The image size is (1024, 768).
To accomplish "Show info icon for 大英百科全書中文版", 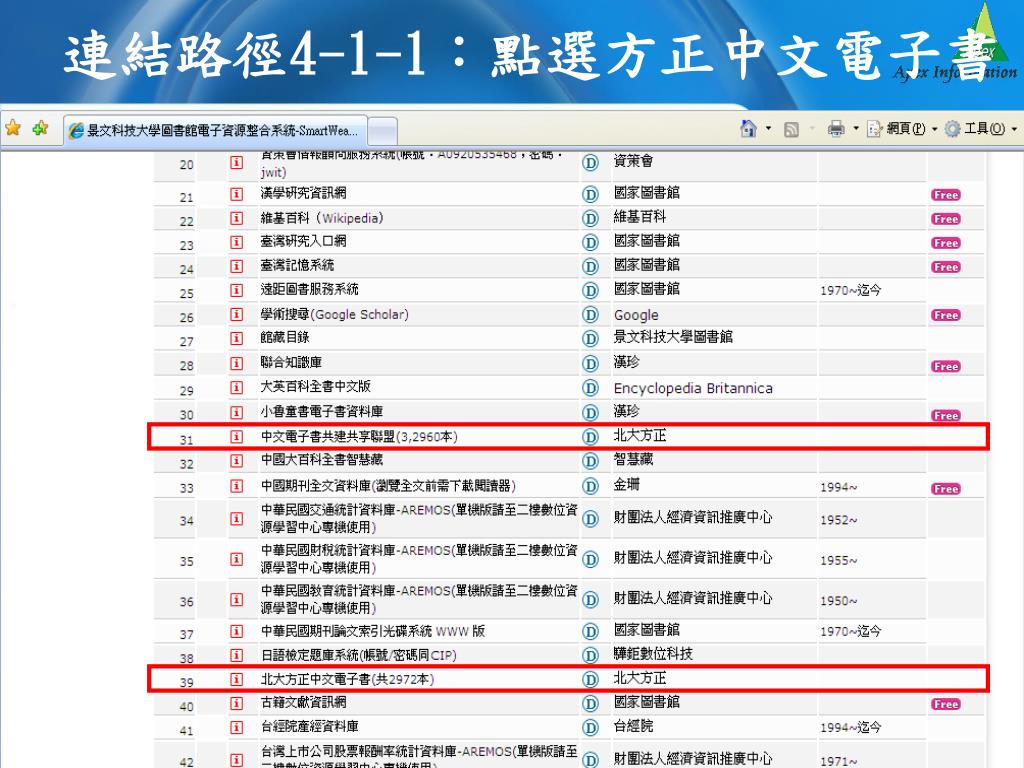I will [x=236, y=388].
